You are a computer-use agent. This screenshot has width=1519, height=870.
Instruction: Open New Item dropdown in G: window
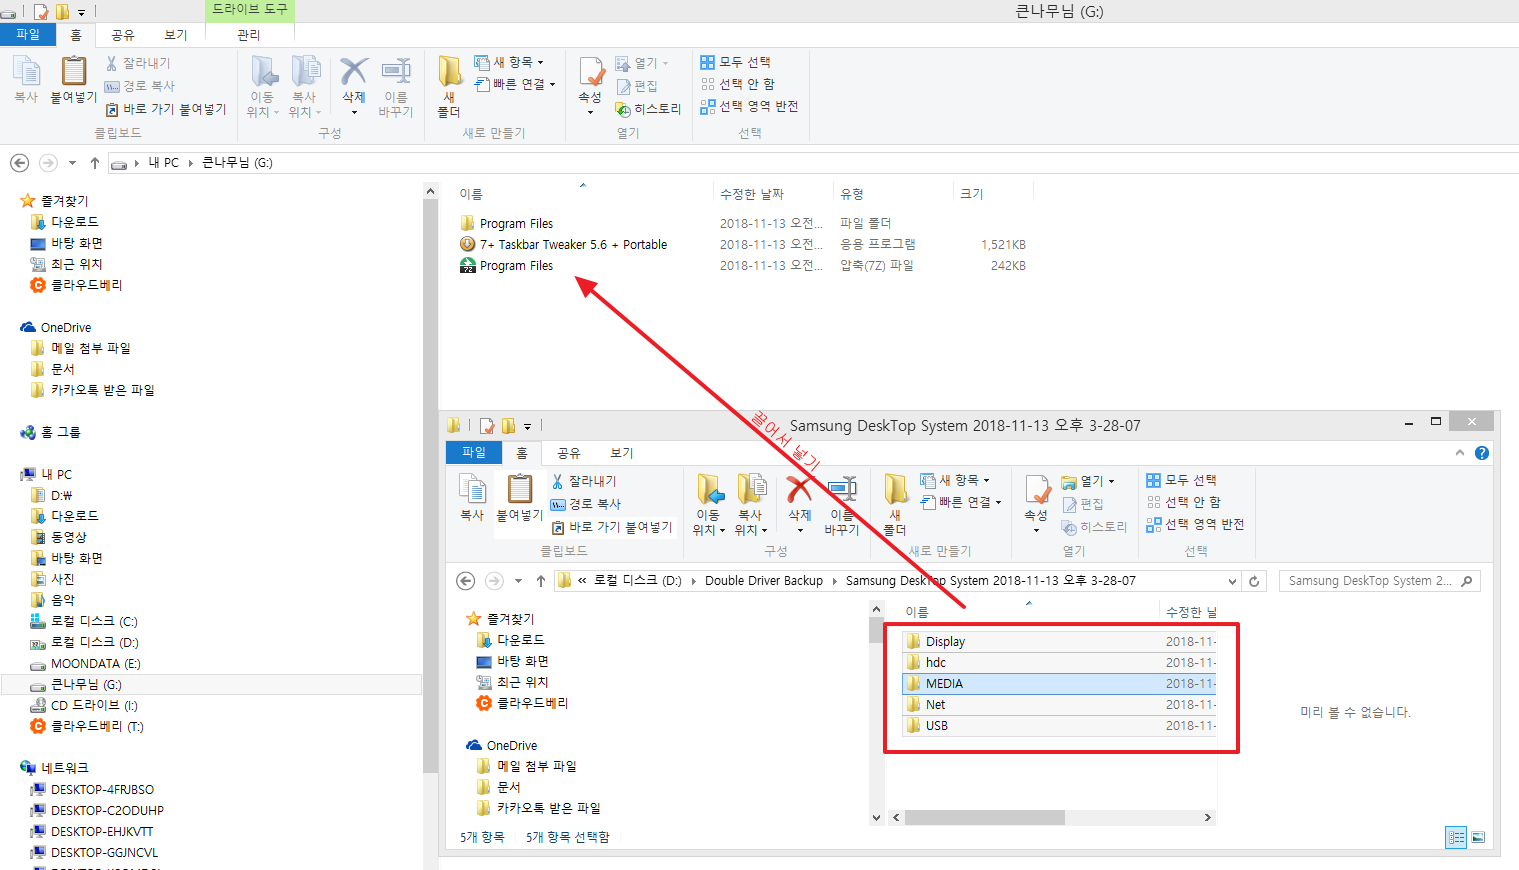point(508,62)
